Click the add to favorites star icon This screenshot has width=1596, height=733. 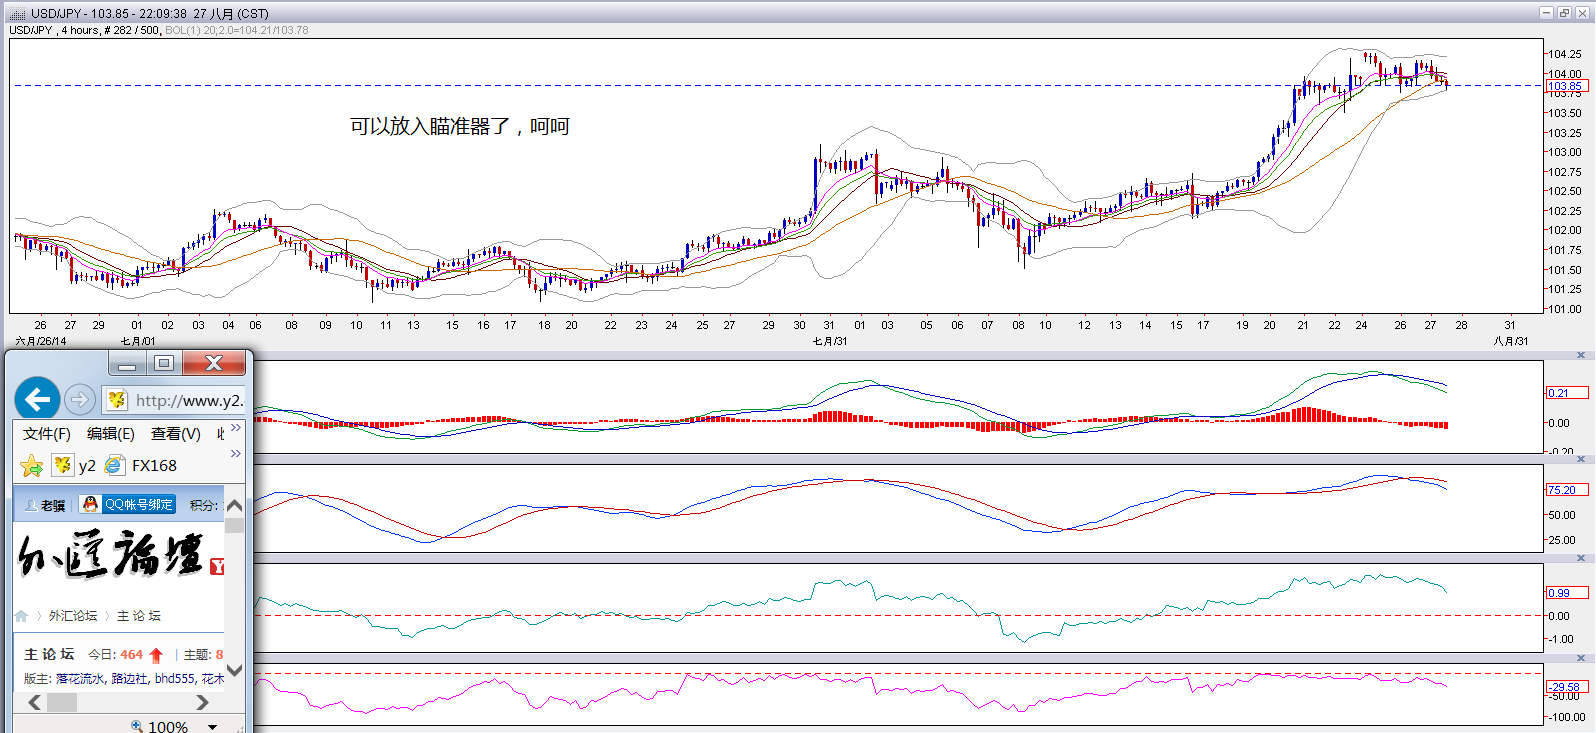(x=32, y=465)
